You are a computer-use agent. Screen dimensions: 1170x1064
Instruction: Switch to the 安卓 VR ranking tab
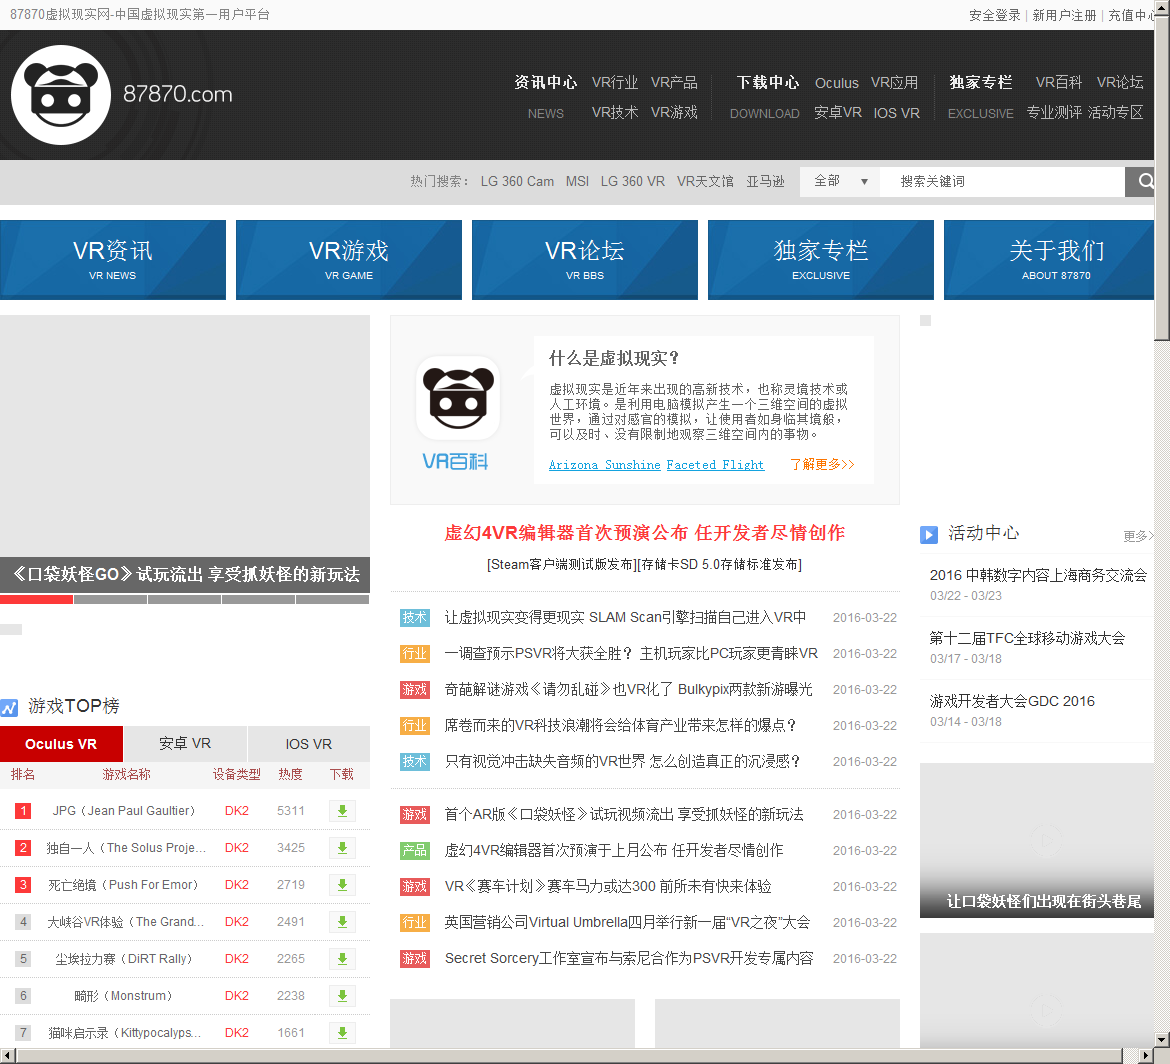(x=185, y=744)
